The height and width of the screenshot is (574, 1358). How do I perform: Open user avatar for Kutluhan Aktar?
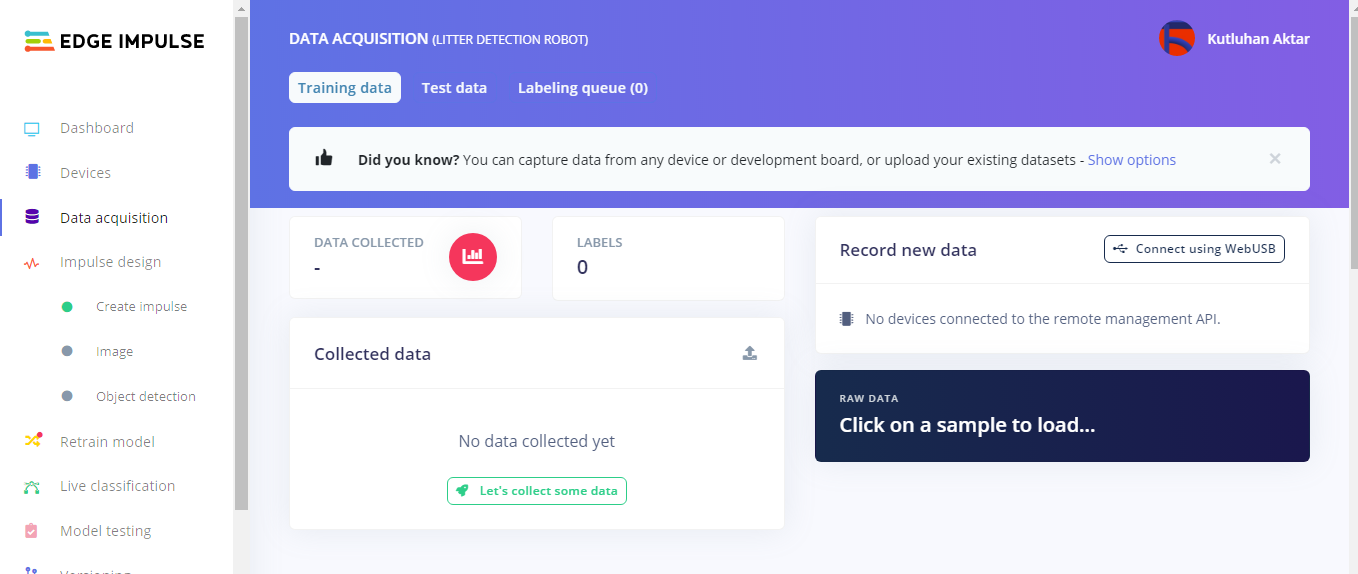tap(1176, 39)
